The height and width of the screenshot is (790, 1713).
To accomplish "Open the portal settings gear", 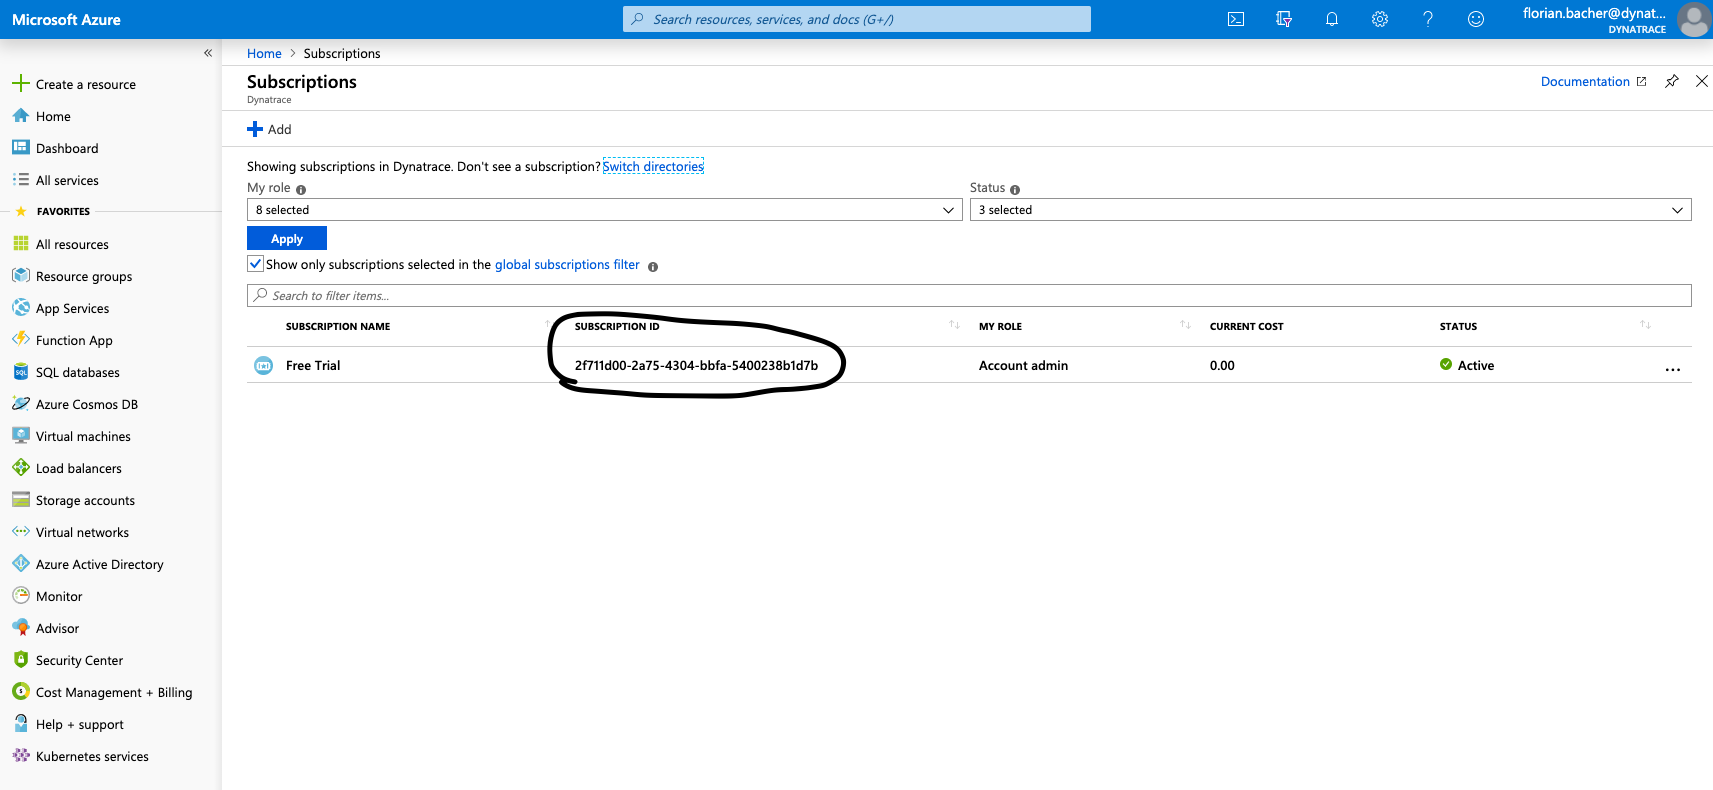I will click(1380, 19).
